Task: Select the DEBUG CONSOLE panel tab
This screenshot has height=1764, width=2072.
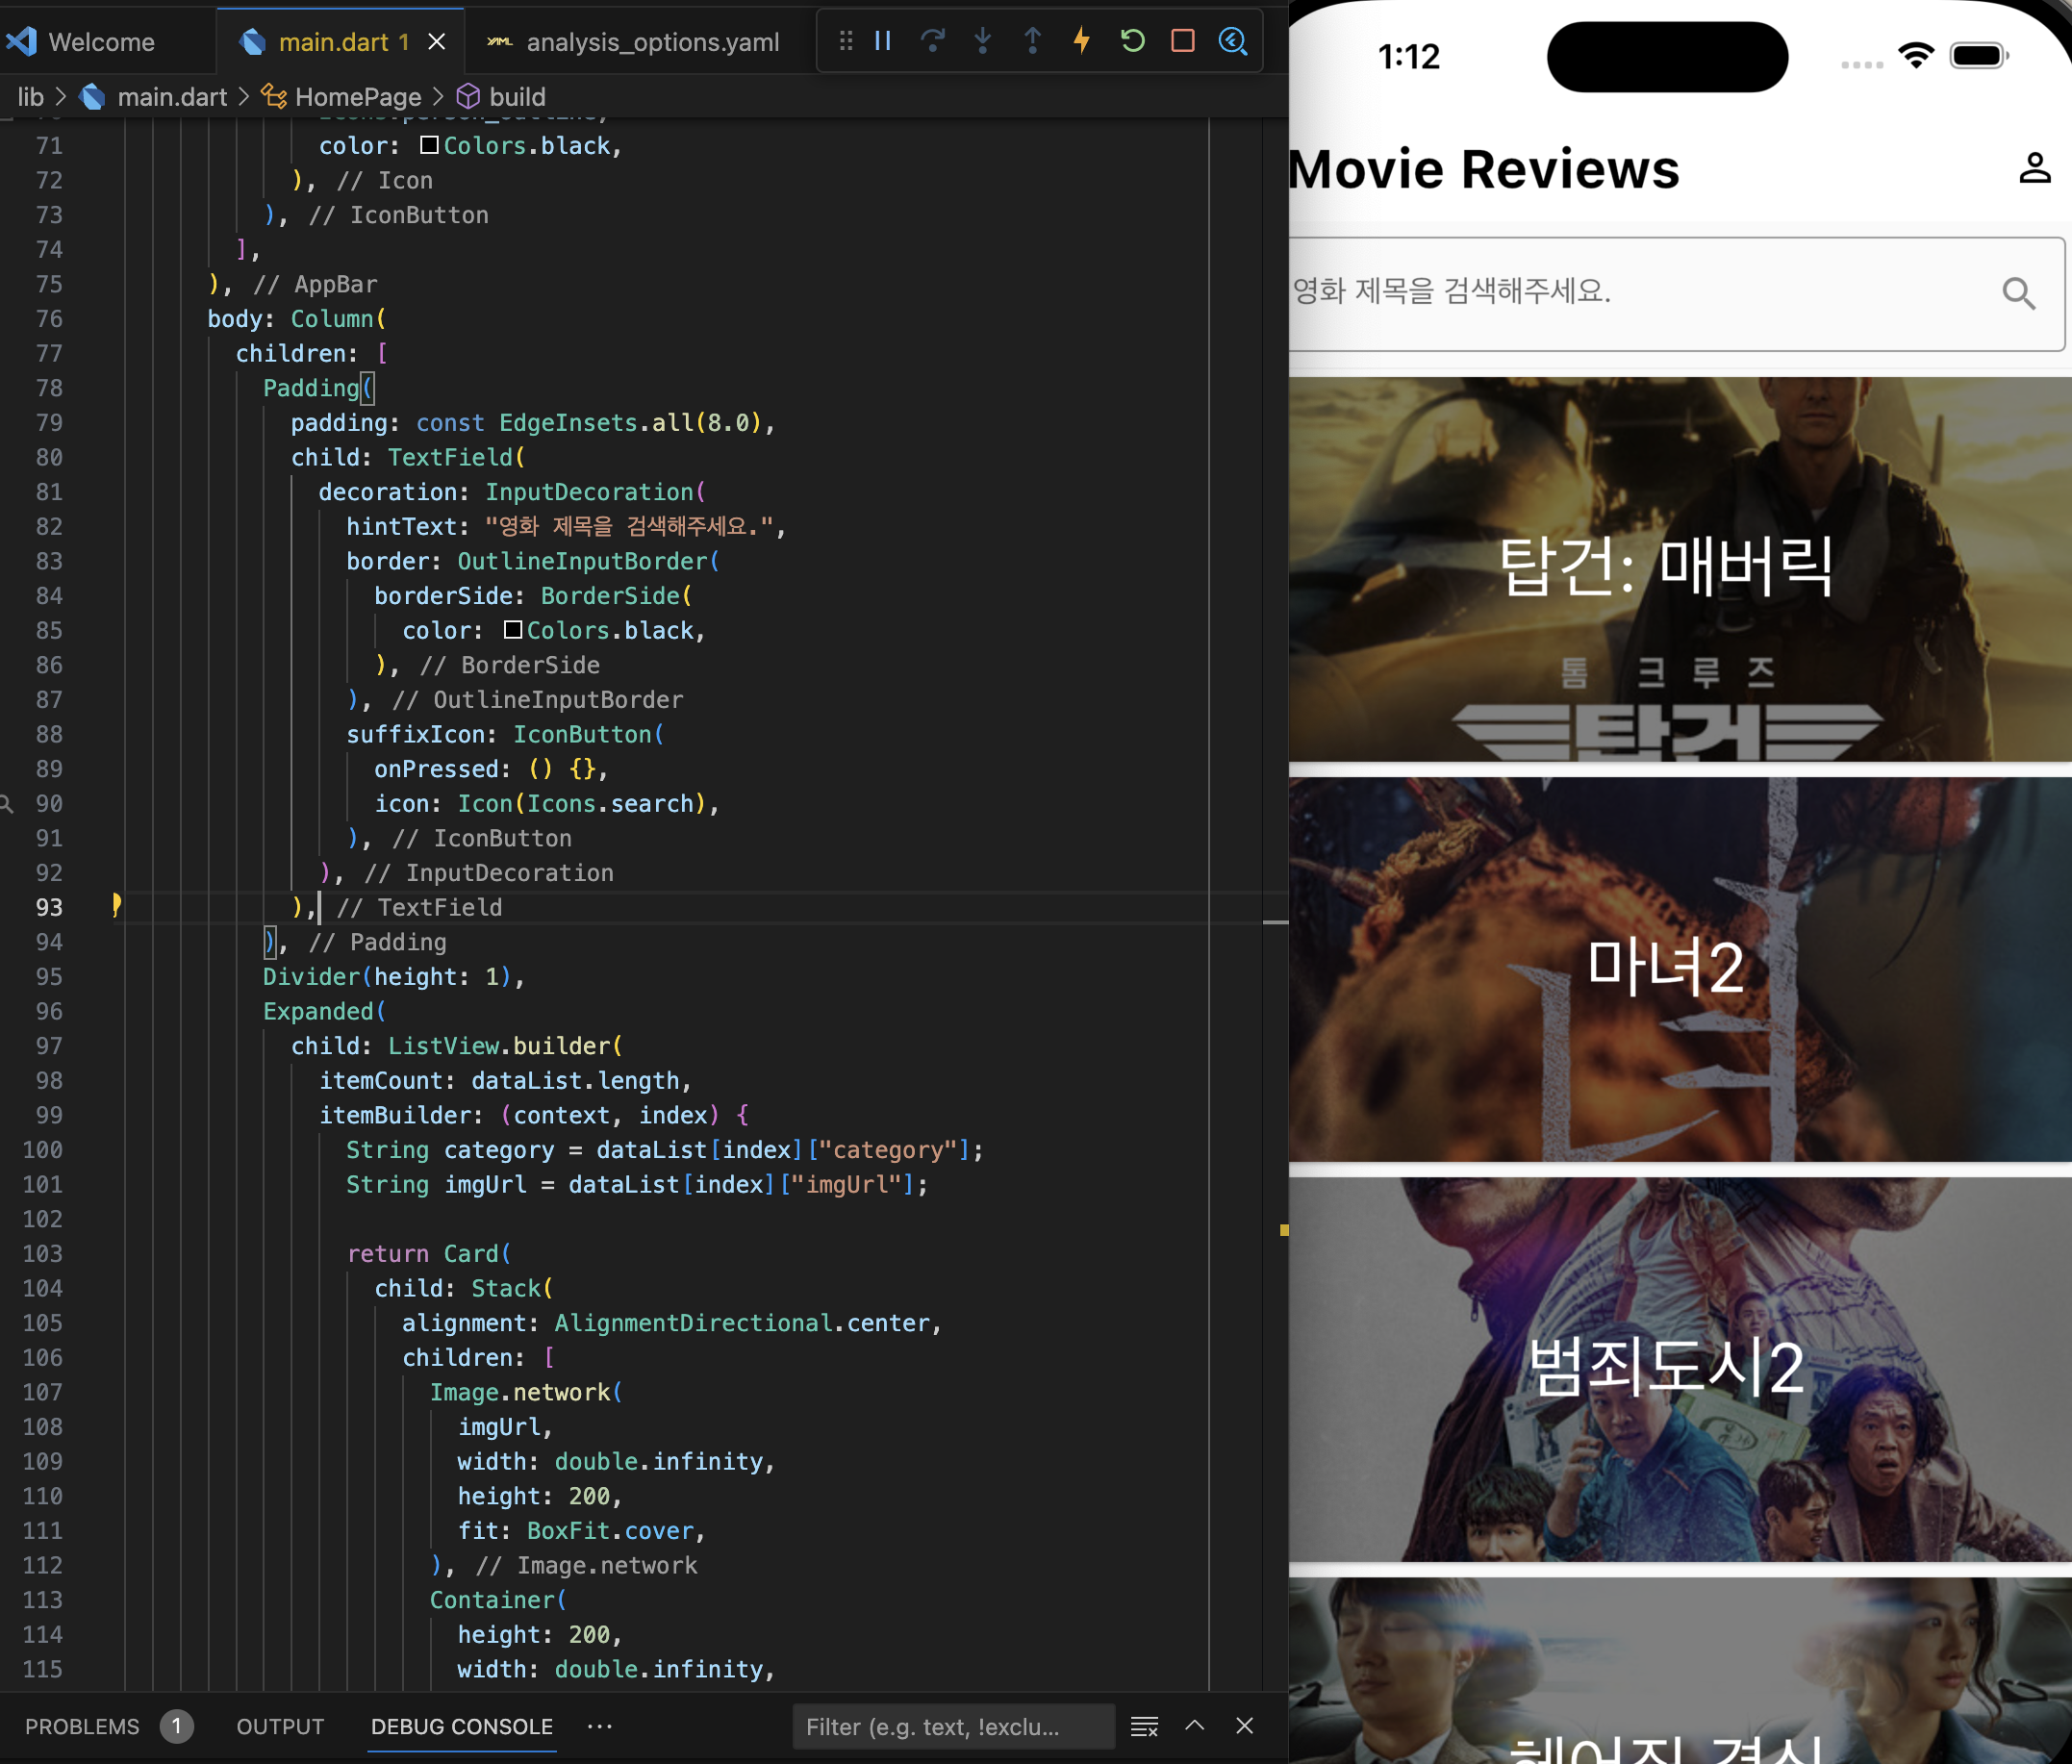Action: point(462,1727)
